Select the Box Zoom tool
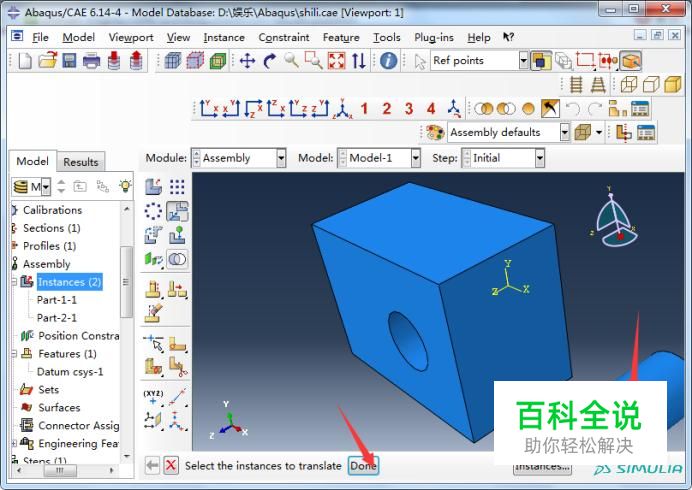Screen dimensions: 692x490 point(314,60)
